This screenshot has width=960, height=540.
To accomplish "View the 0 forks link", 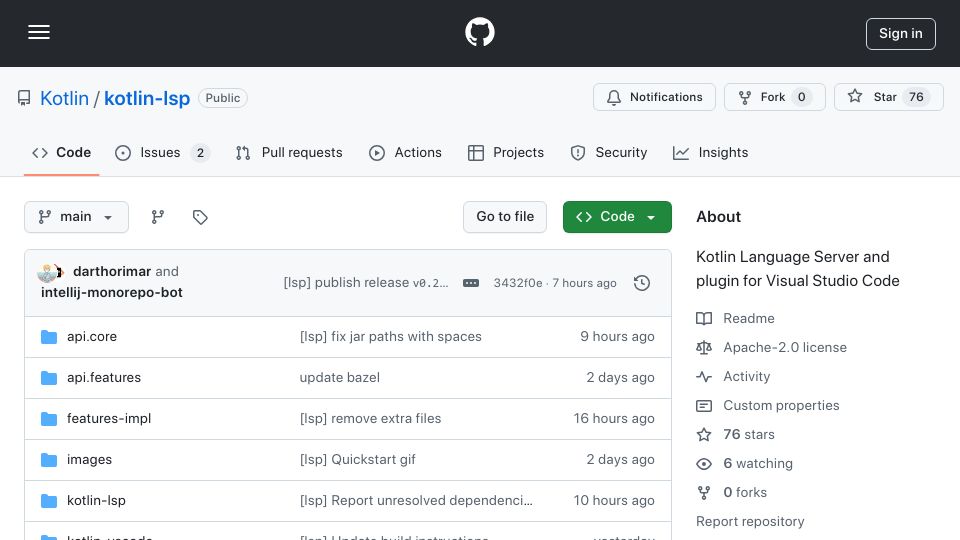I will (745, 492).
